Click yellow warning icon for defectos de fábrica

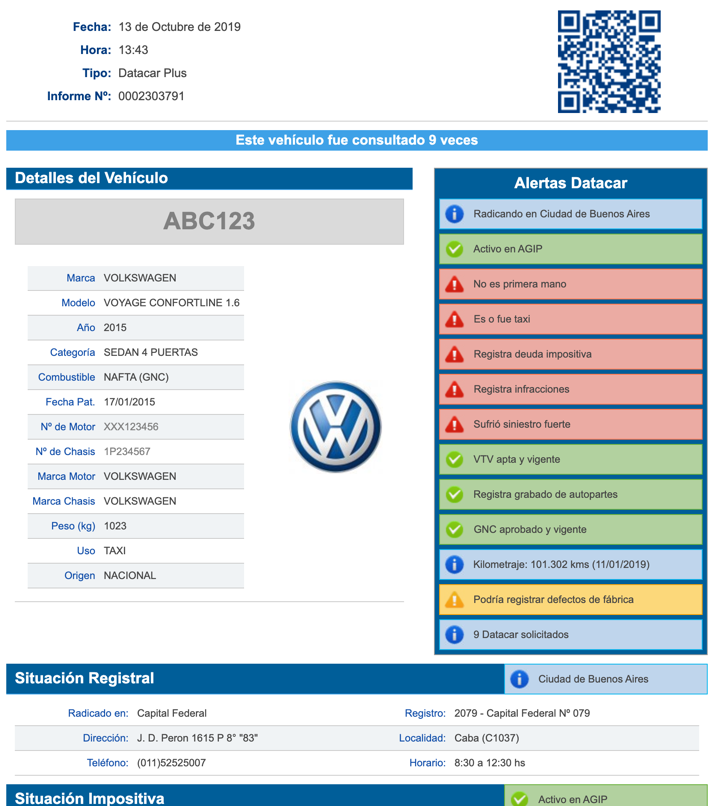(454, 599)
